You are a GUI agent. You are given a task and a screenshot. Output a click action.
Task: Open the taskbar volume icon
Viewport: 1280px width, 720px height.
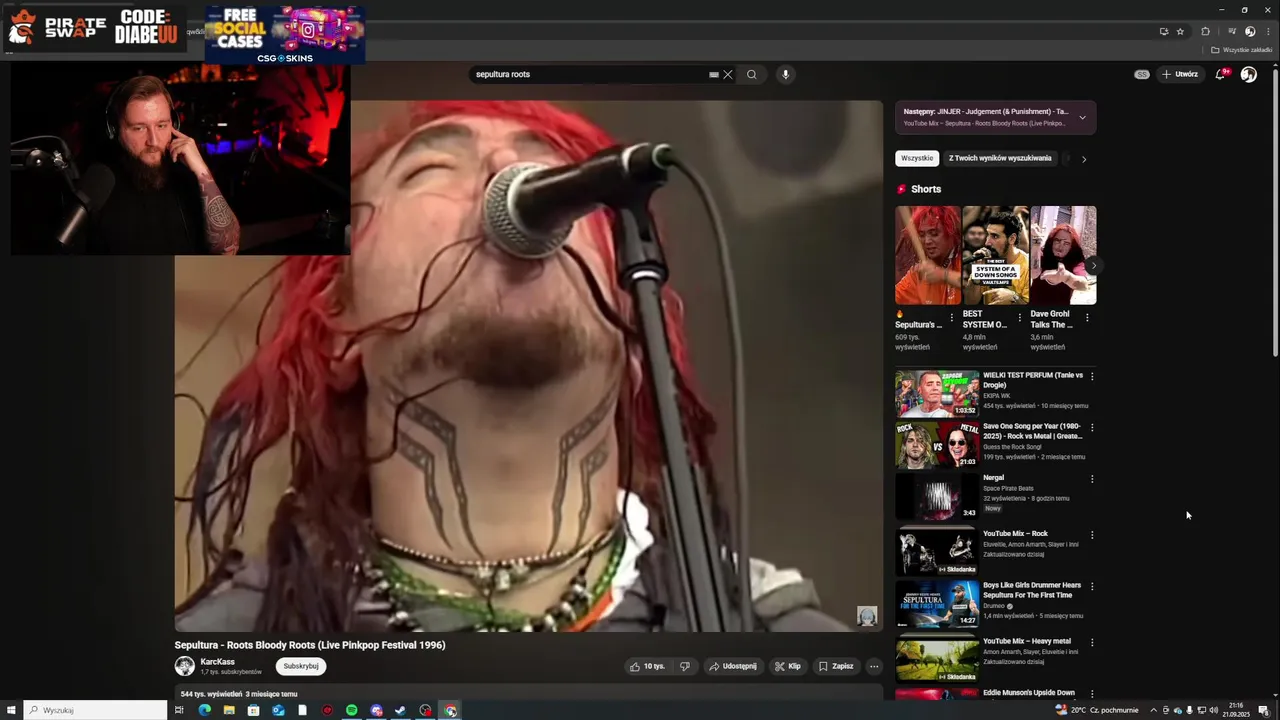1213,710
